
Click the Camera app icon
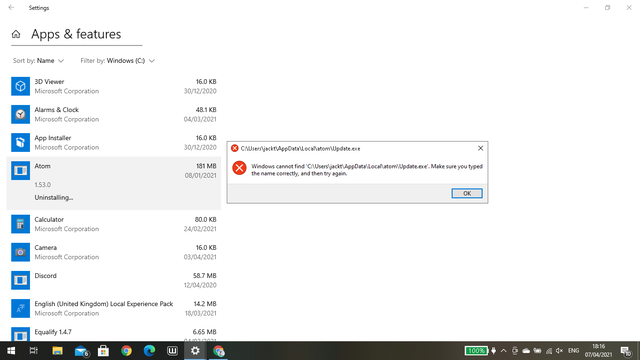coord(20,252)
